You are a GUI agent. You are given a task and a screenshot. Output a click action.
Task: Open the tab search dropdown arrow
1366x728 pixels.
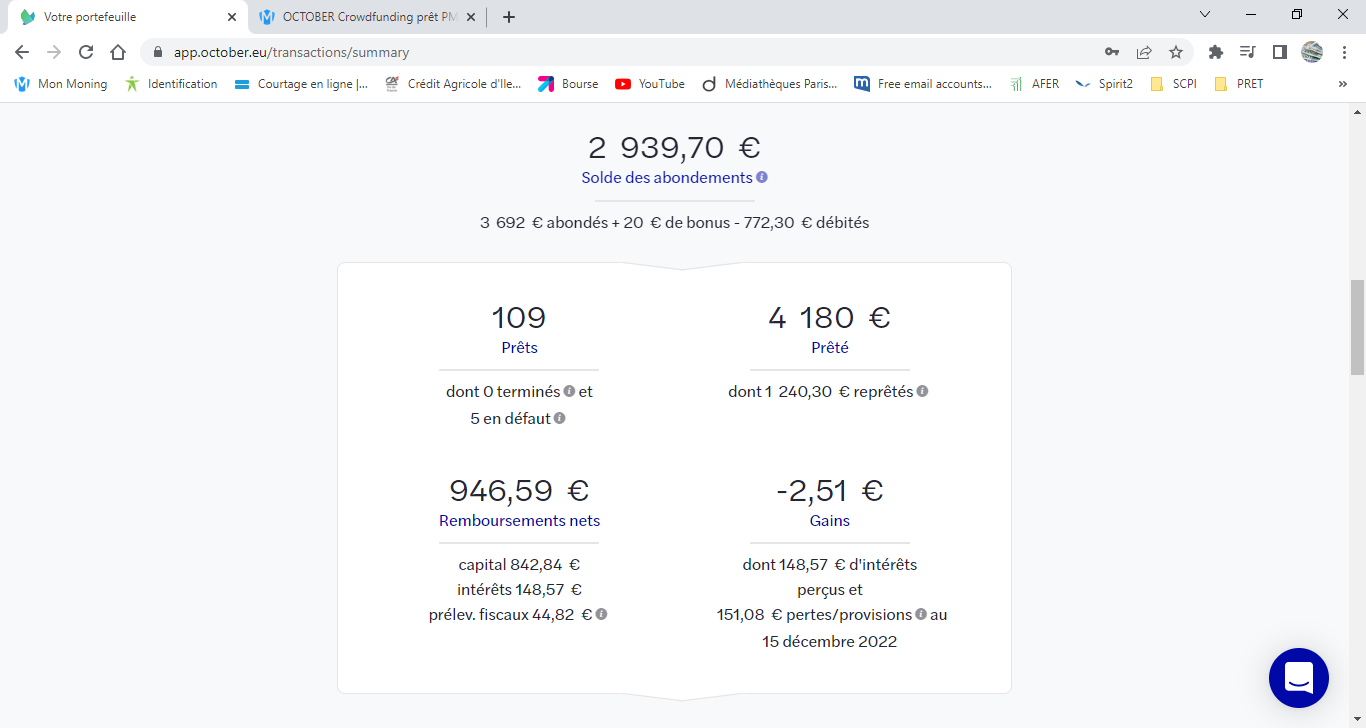coord(1205,15)
